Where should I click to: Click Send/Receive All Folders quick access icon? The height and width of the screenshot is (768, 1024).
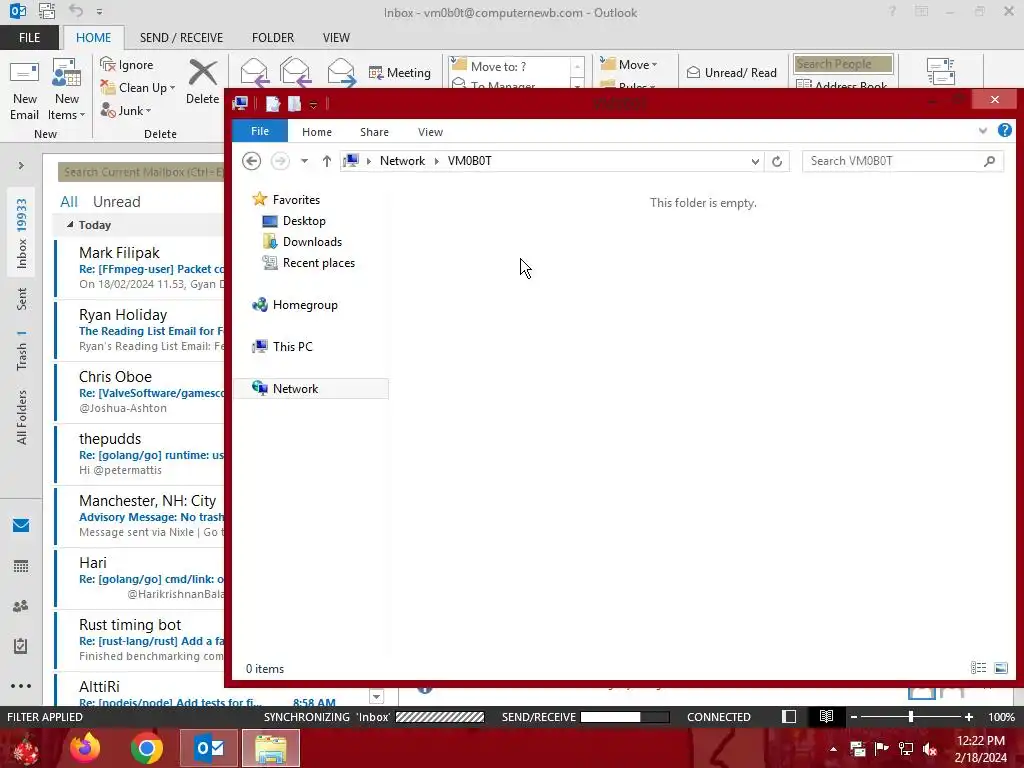pos(47,11)
